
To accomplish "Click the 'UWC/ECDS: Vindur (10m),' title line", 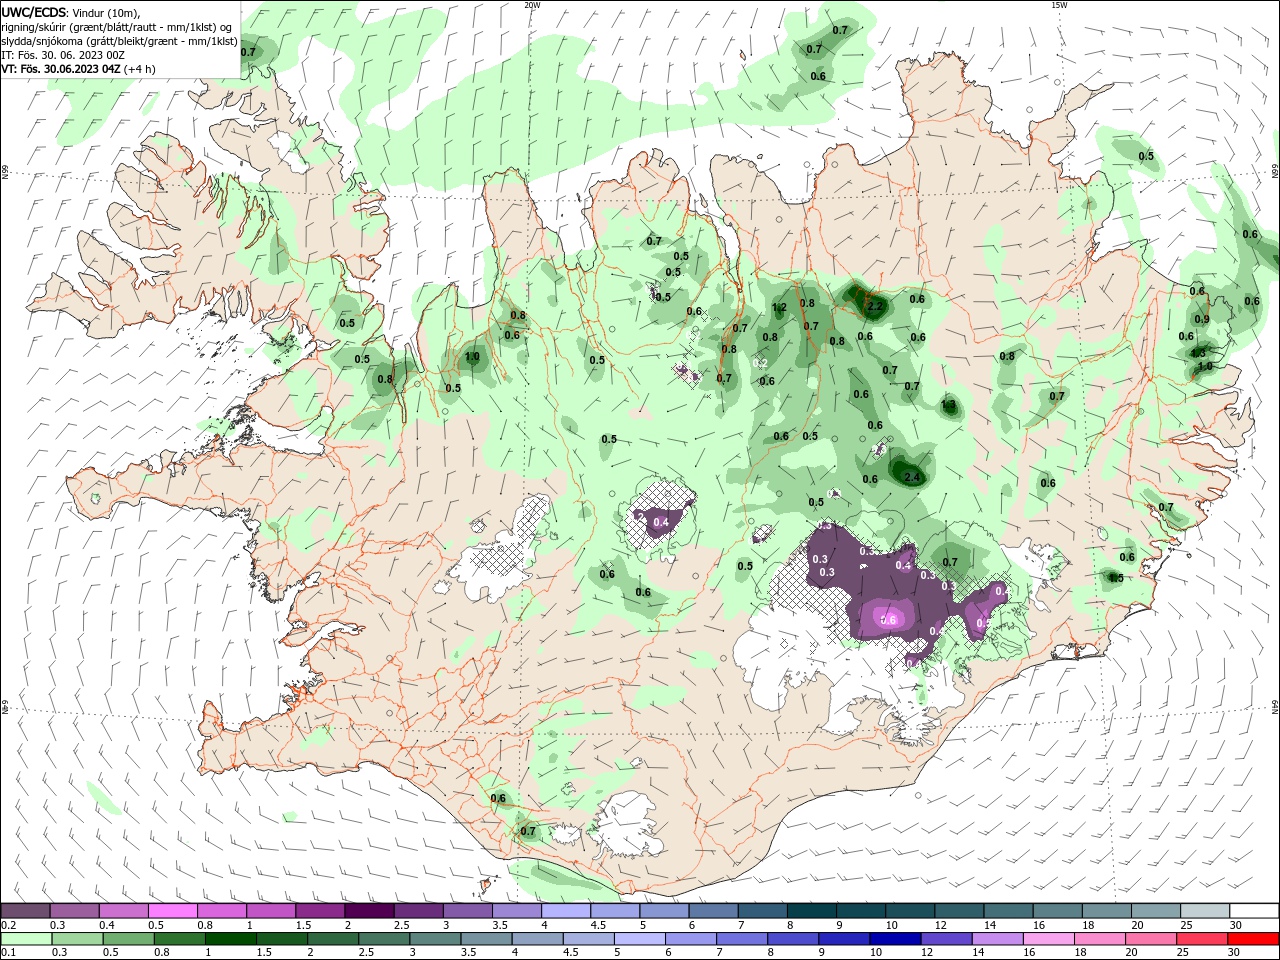I will tap(71, 12).
